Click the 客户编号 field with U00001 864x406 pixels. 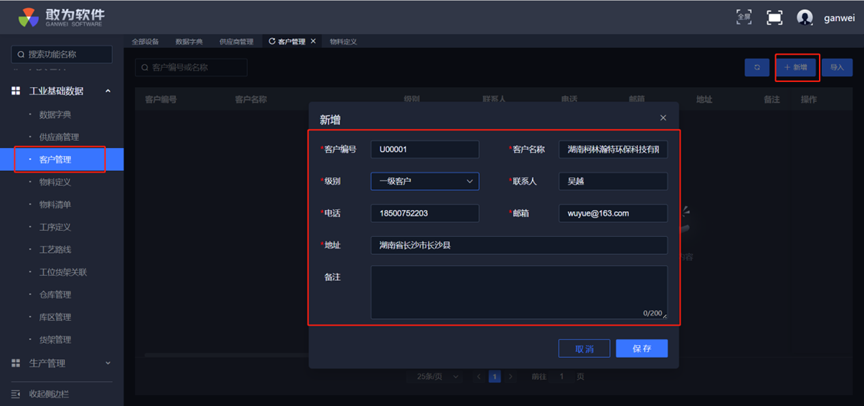[425, 149]
